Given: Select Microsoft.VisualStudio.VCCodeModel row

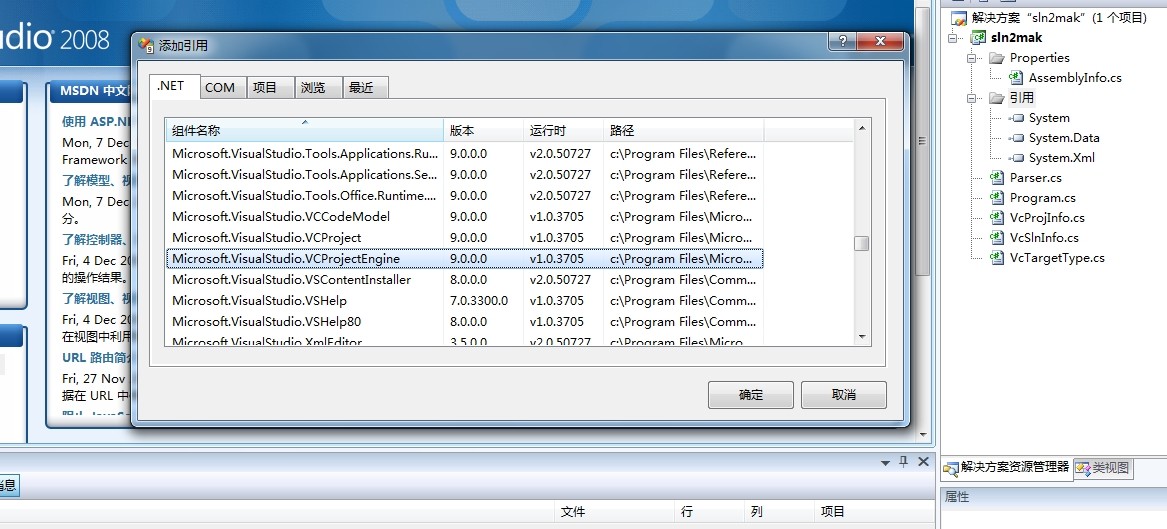Looking at the screenshot, I should (x=464, y=217).
